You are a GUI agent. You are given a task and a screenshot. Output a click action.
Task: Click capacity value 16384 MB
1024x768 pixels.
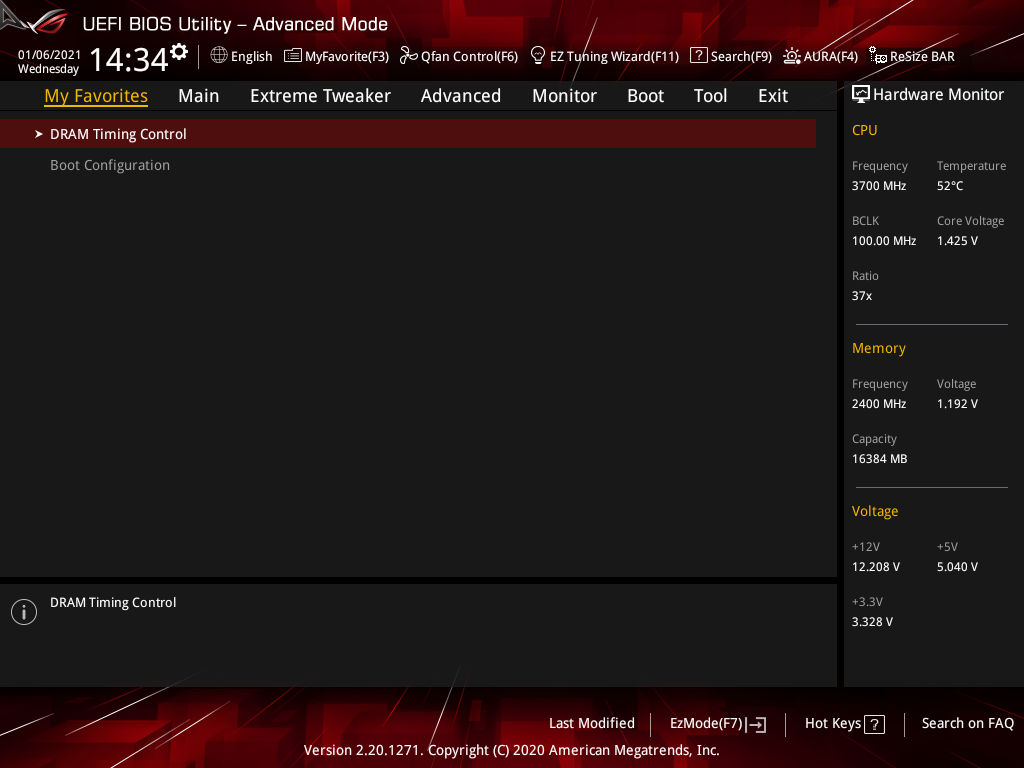[x=879, y=459]
